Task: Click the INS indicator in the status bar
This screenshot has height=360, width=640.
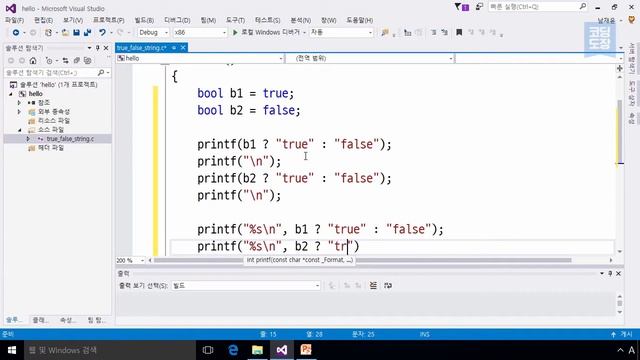Action: [x=424, y=334]
